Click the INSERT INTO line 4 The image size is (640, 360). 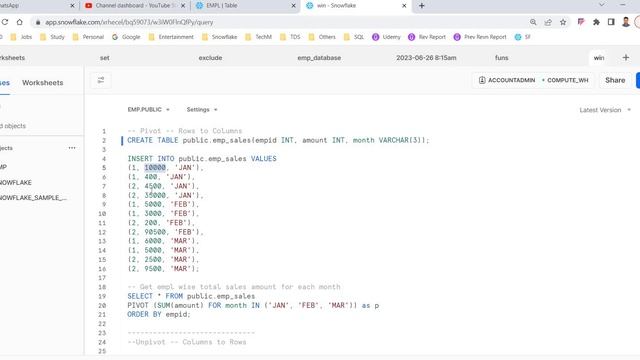(x=202, y=159)
